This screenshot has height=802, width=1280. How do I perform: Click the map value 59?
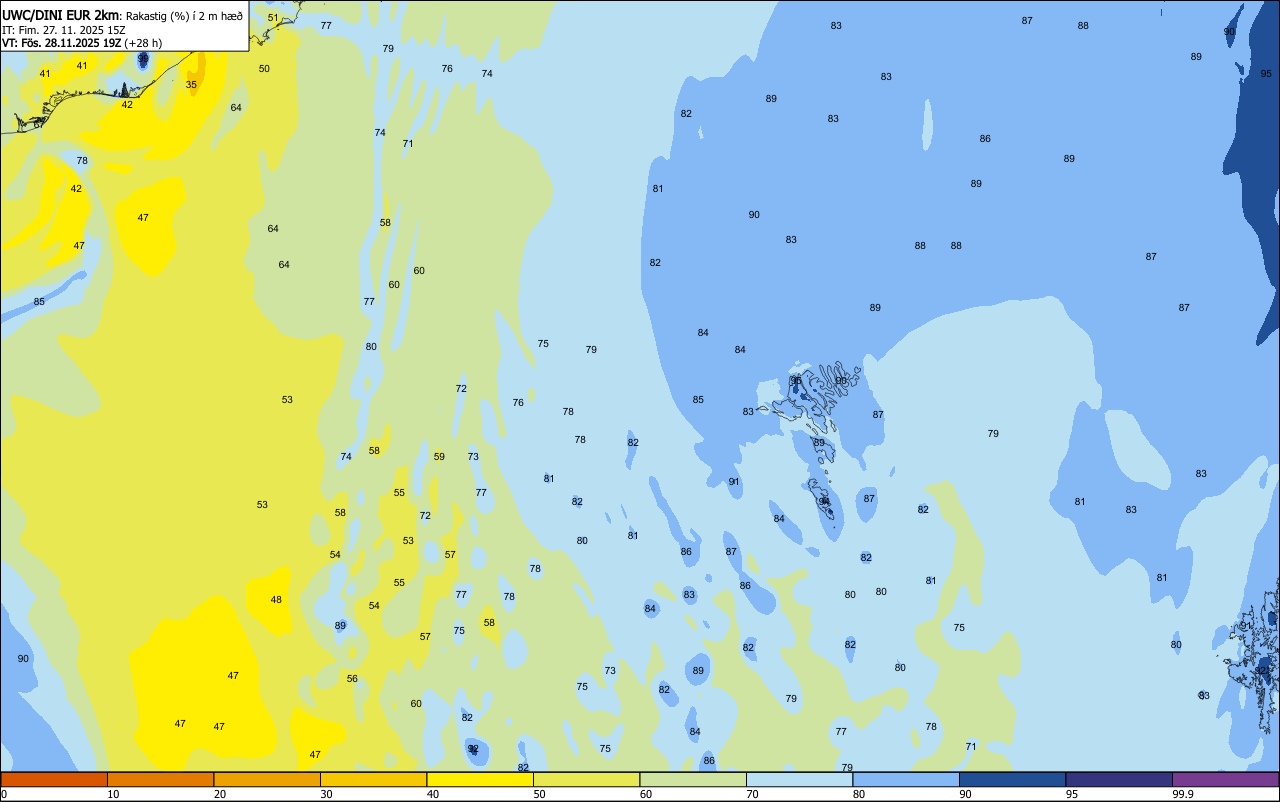(x=439, y=457)
